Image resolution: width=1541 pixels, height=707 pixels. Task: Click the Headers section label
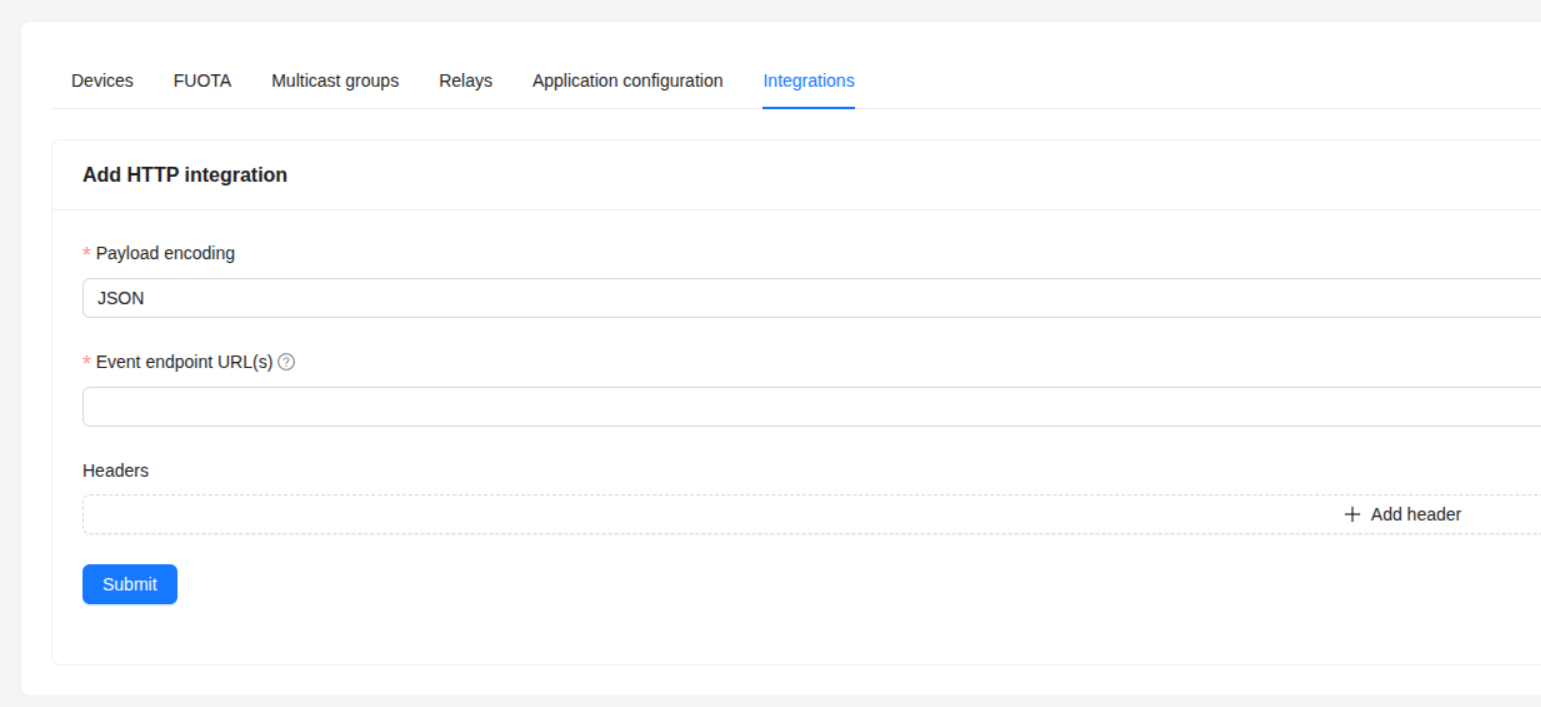pos(115,470)
